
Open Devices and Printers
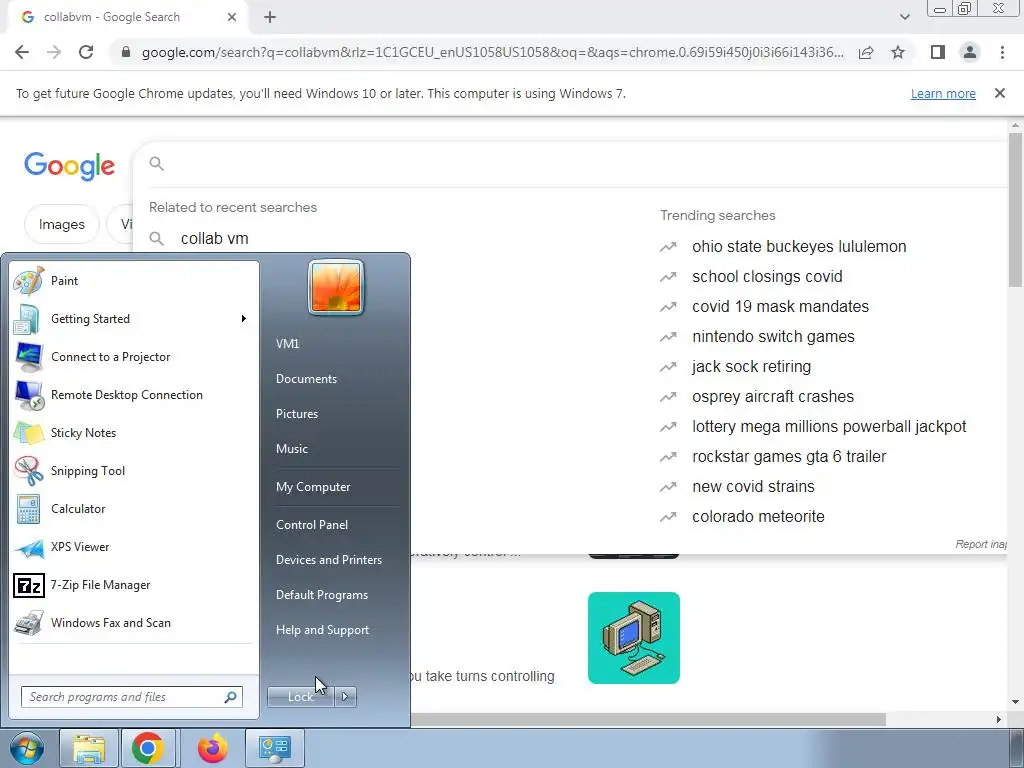pyautogui.click(x=328, y=560)
